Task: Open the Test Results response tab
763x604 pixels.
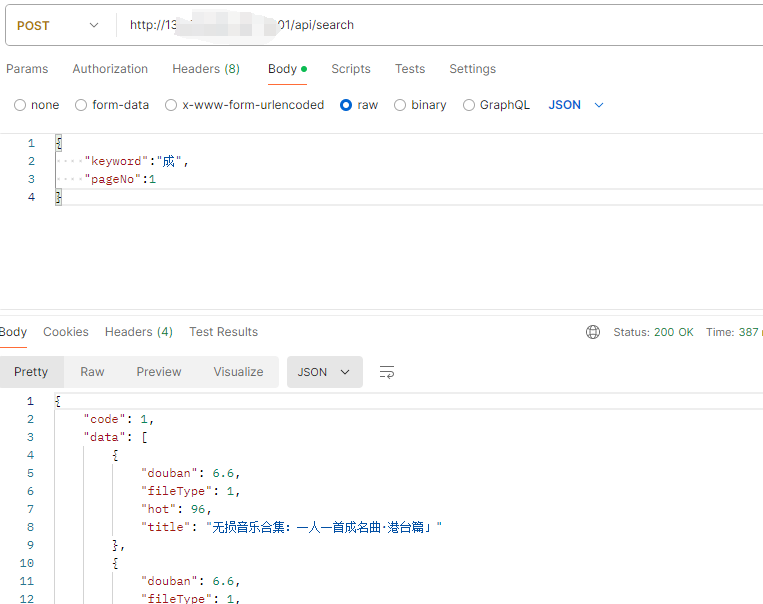Action: point(223,332)
